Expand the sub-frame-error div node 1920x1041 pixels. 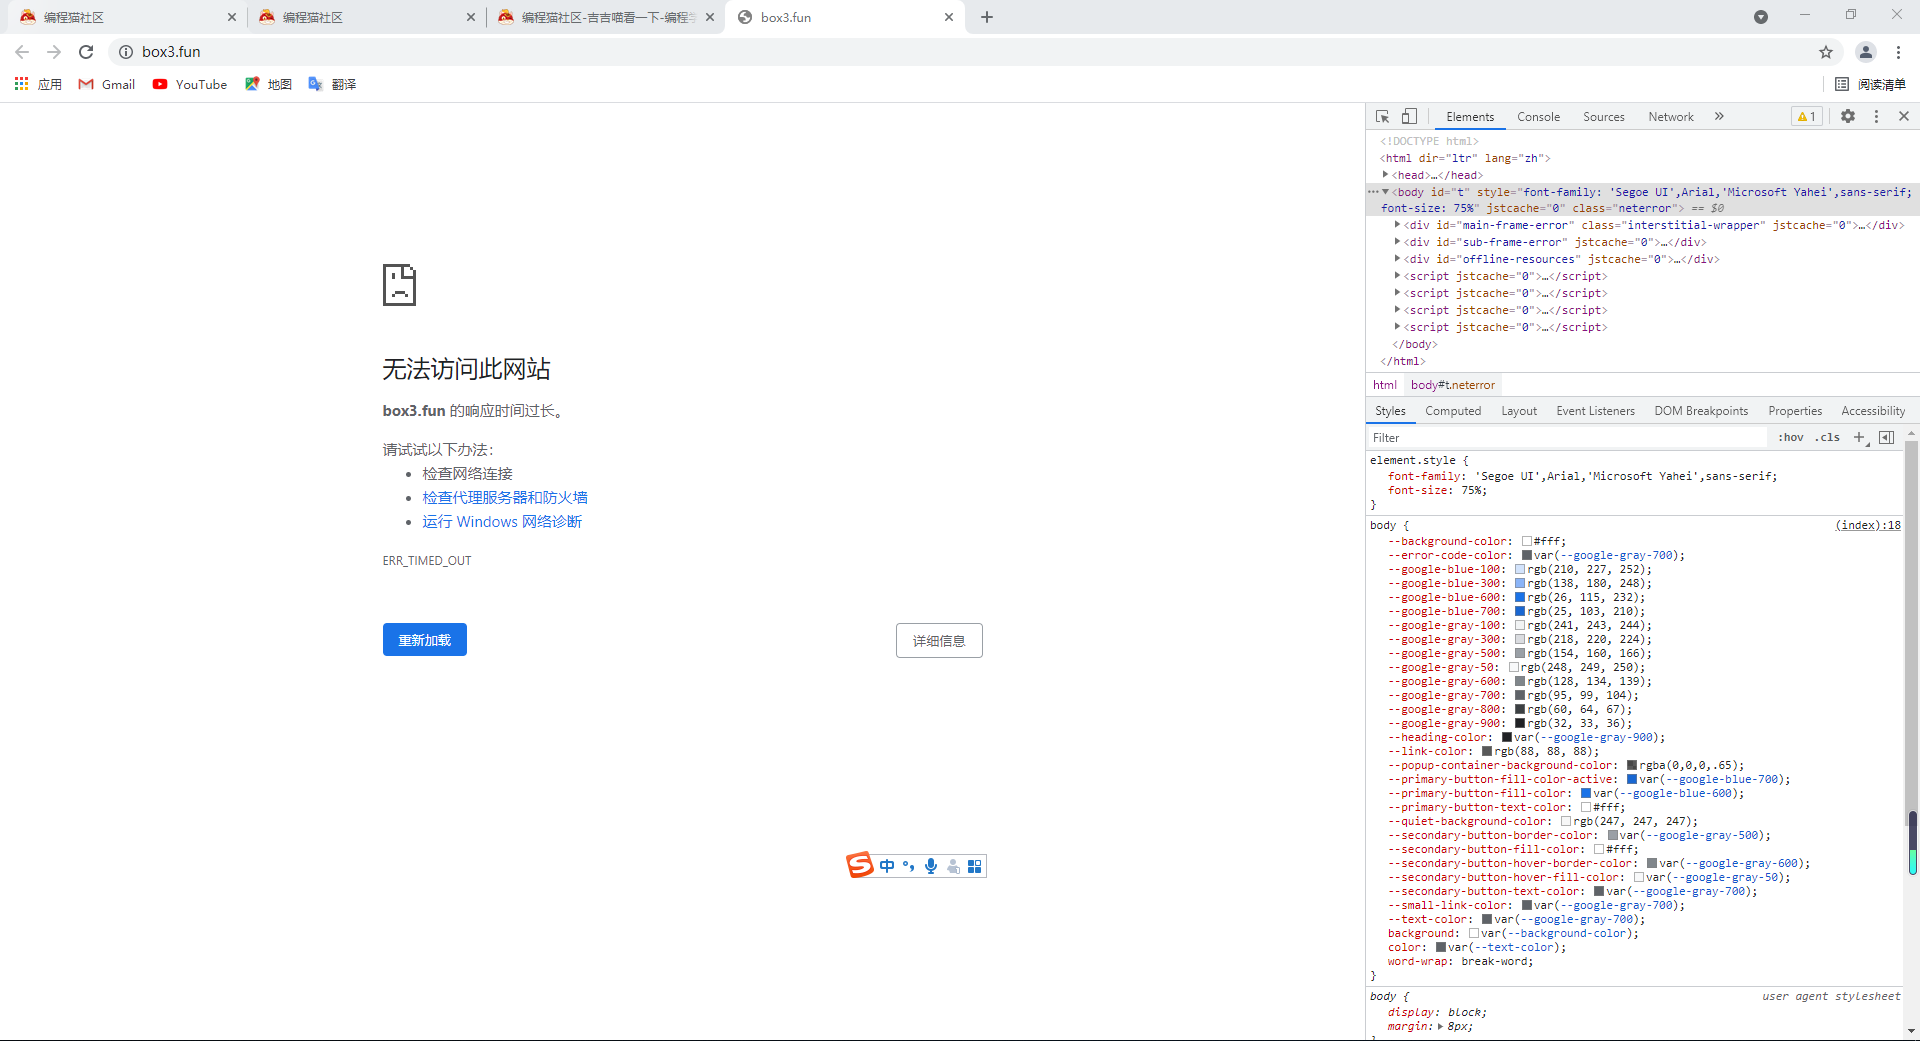[x=1398, y=243]
